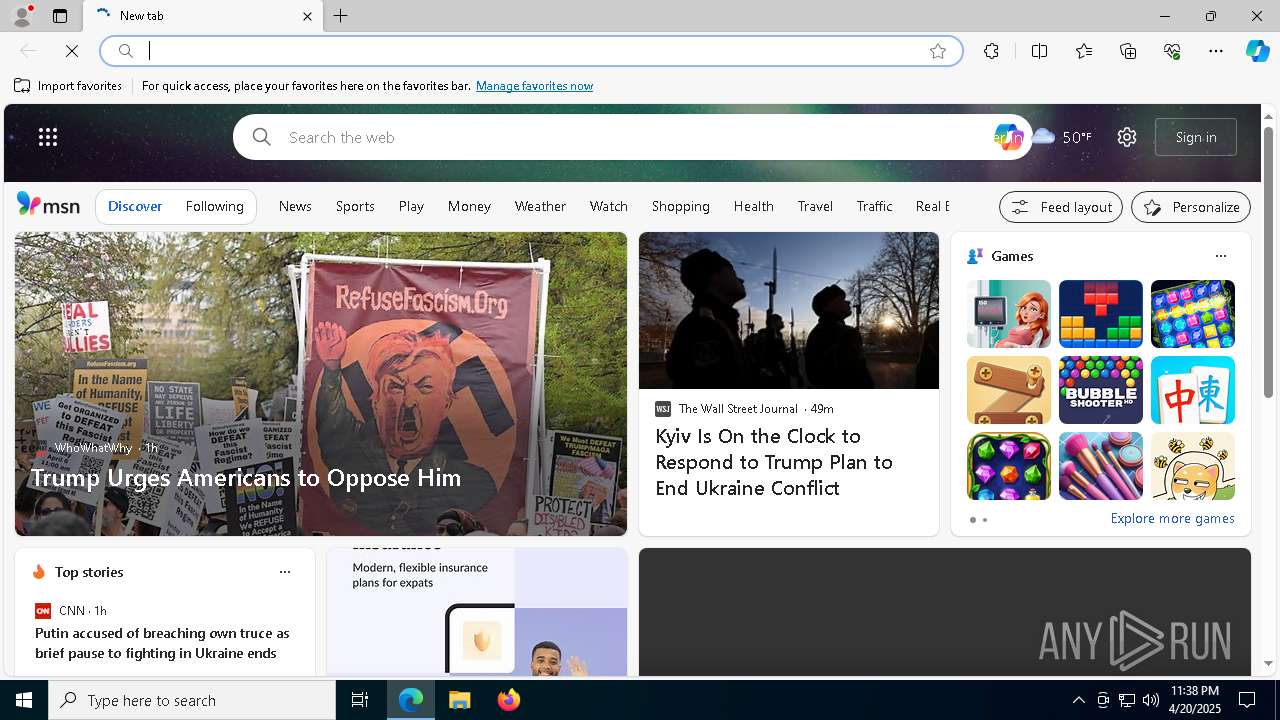Open browser Extensions icon

pyautogui.click(x=991, y=51)
